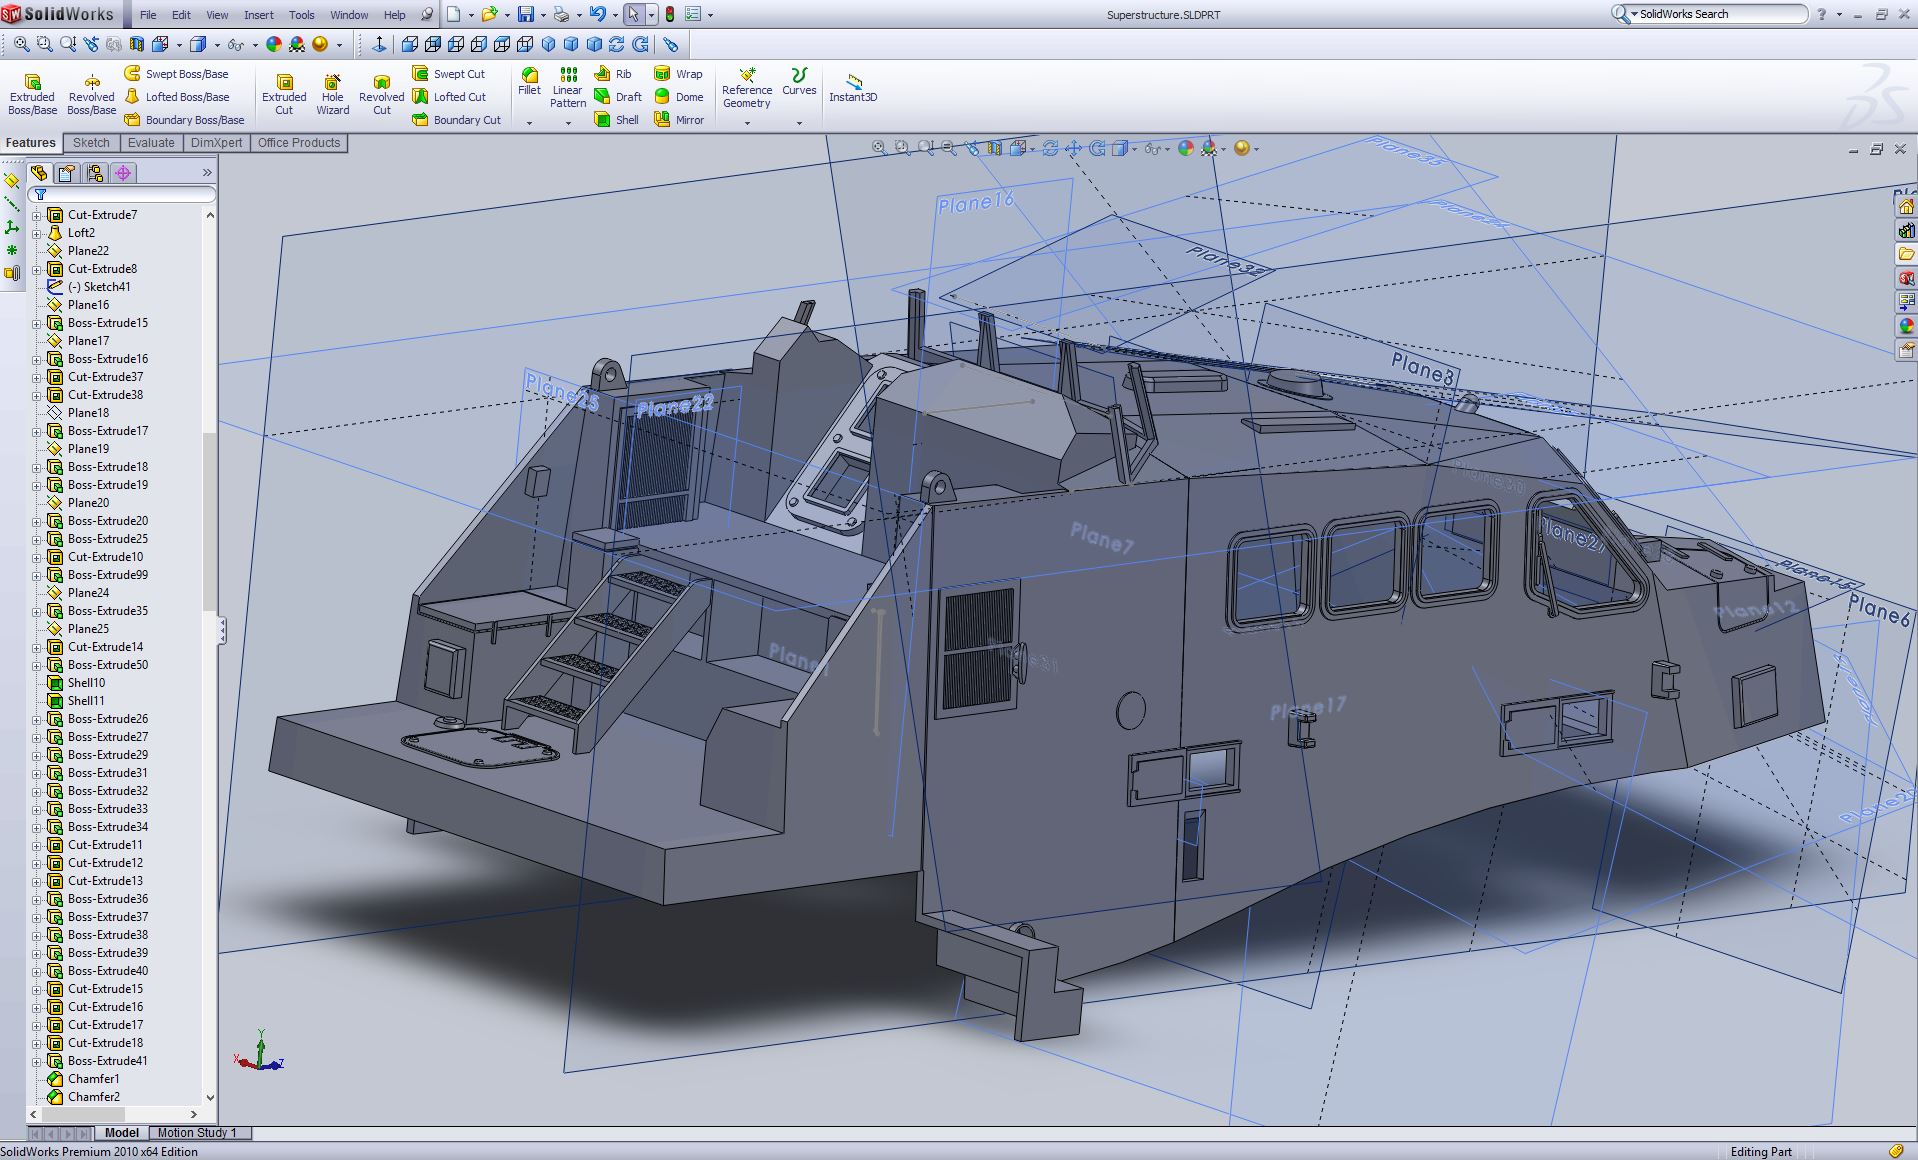Open Edit Appearance color ball in top toolbar
Image resolution: width=1918 pixels, height=1160 pixels.
[x=274, y=44]
